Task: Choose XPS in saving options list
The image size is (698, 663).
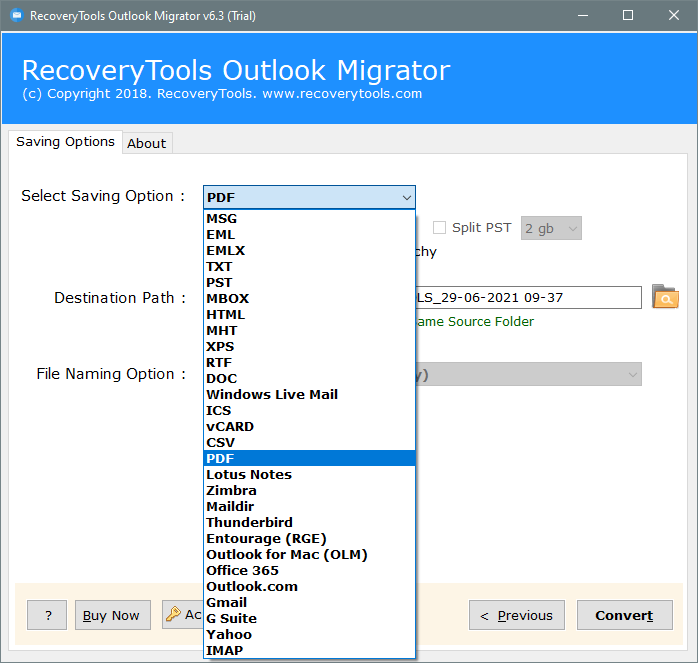Action: pos(309,347)
